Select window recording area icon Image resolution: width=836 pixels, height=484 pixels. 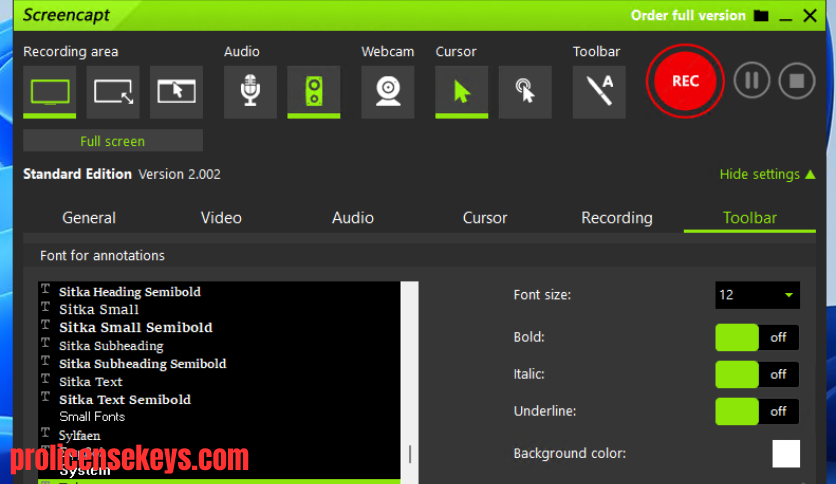click(x=176, y=92)
